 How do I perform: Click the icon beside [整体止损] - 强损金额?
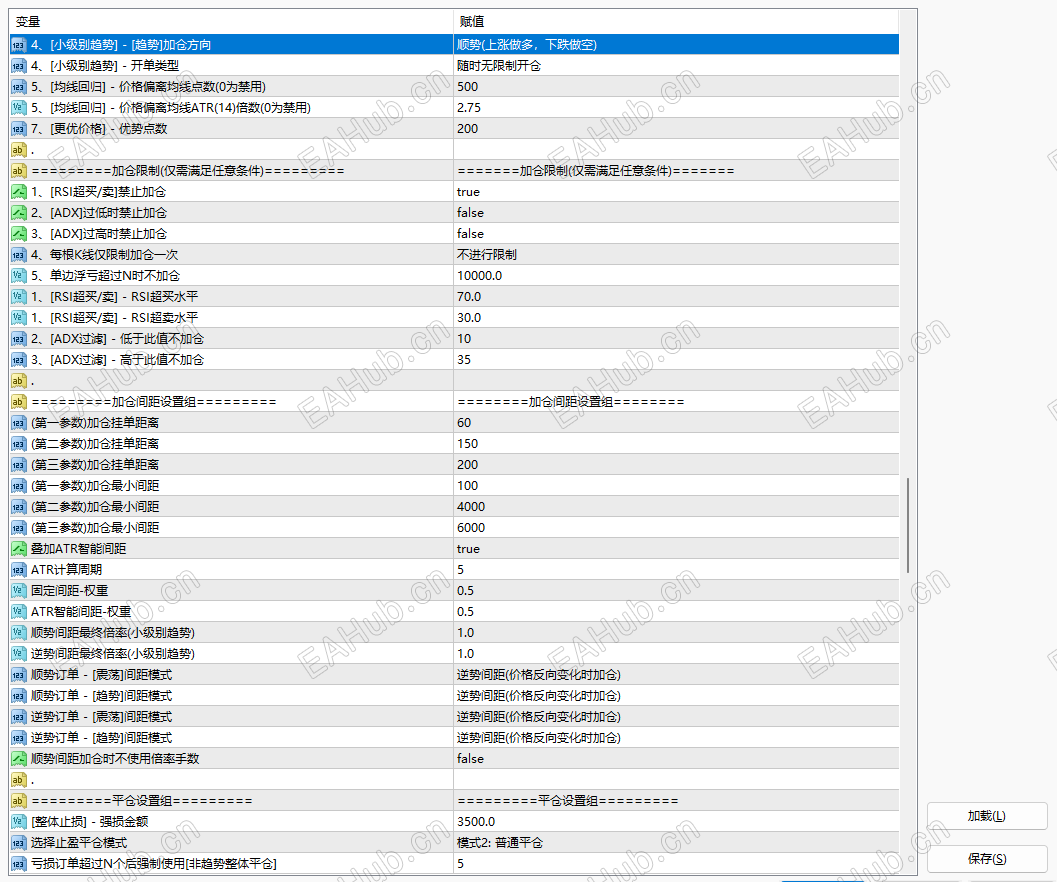tap(18, 822)
